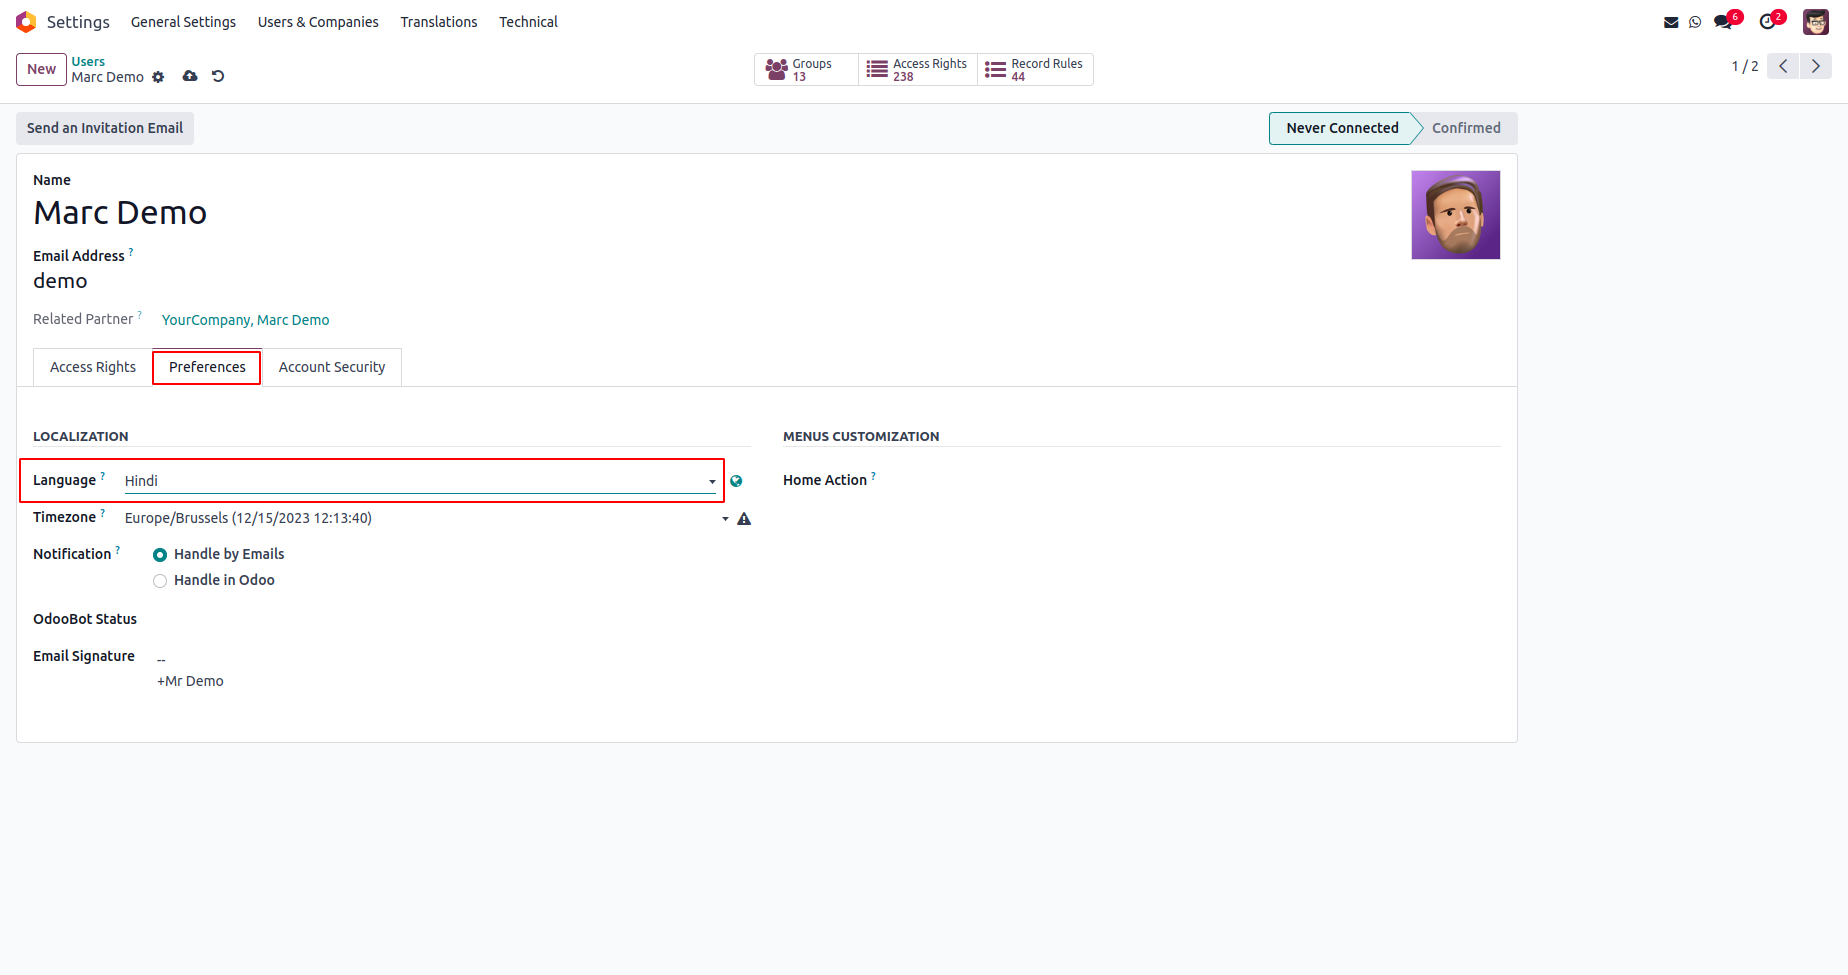Open the Record Rules 44 stat button
Viewport: 1848px width, 975px height.
point(1035,69)
